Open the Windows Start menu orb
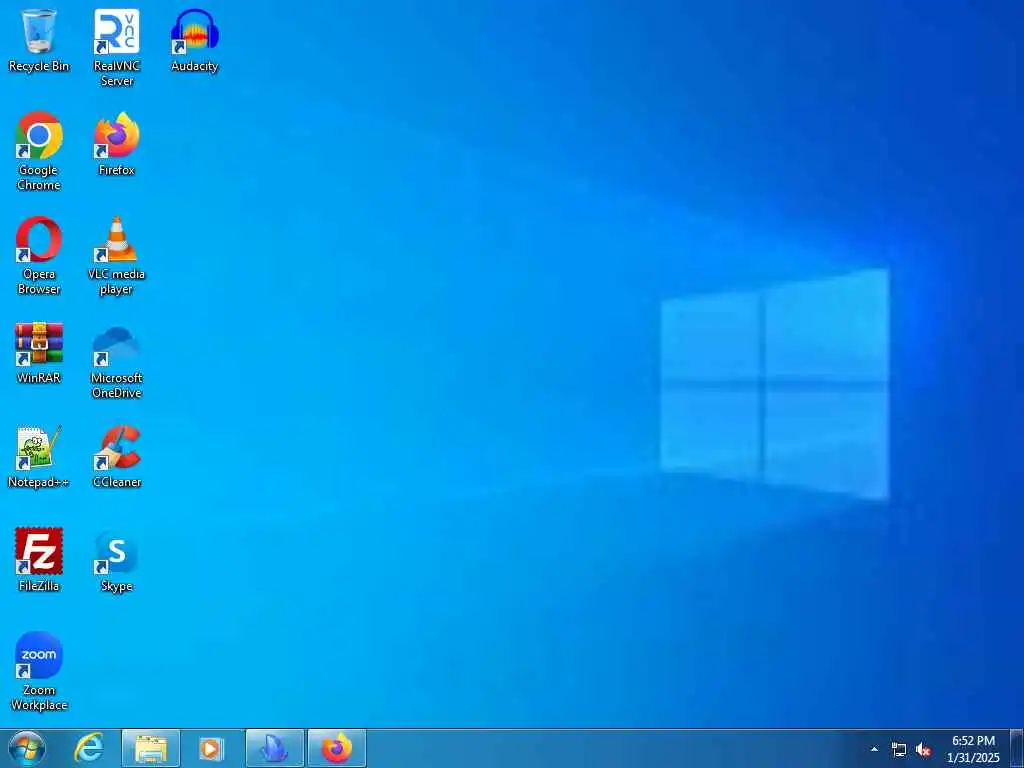1024x768 pixels. 27,748
